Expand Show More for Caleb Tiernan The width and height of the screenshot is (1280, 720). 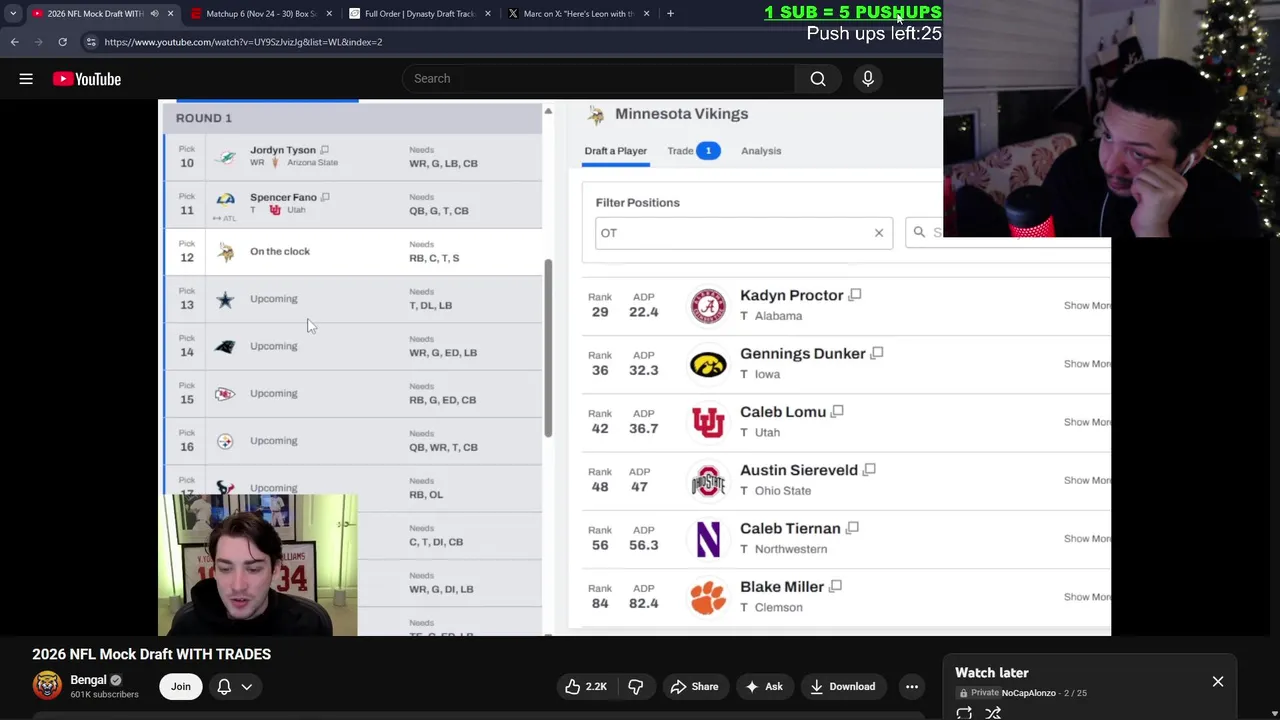(x=1087, y=538)
